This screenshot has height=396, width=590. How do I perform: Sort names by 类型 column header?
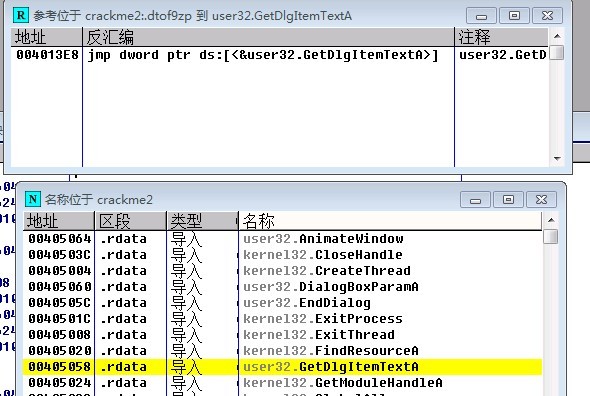click(x=202, y=221)
